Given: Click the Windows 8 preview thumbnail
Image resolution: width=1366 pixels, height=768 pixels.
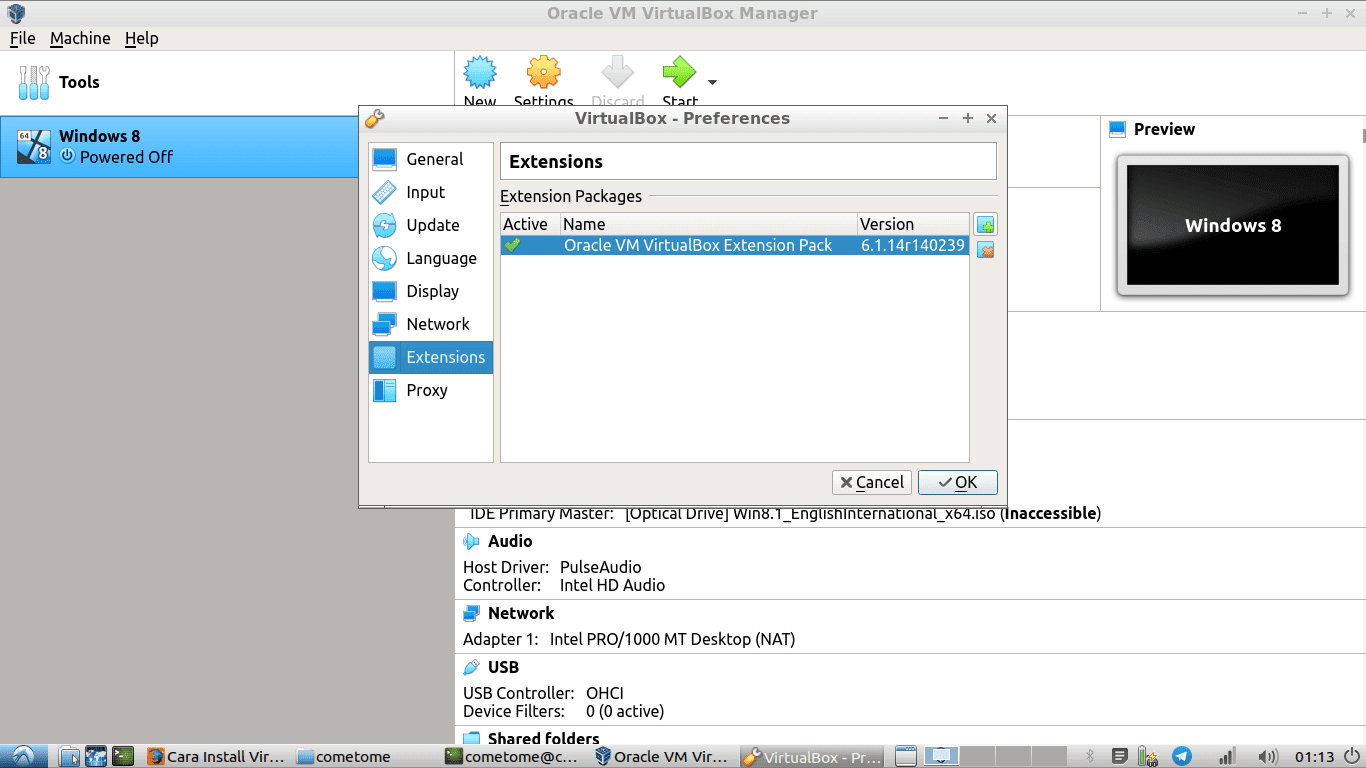Looking at the screenshot, I should 1232,226.
